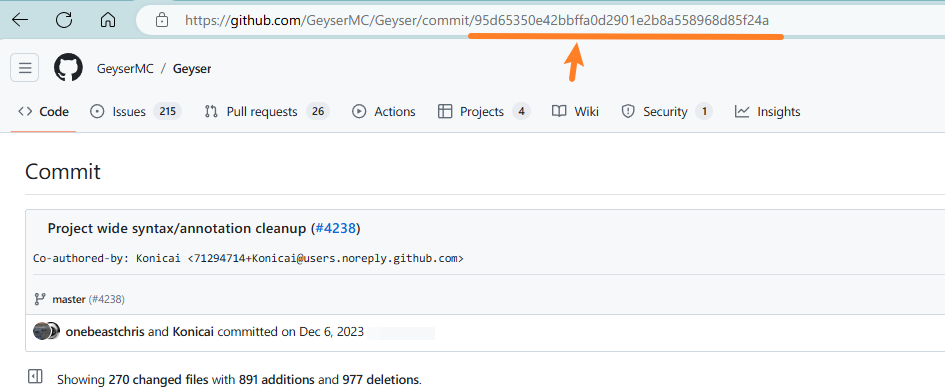This screenshot has height=390, width=945.
Task: Open the master branch link
Action: pos(69,299)
